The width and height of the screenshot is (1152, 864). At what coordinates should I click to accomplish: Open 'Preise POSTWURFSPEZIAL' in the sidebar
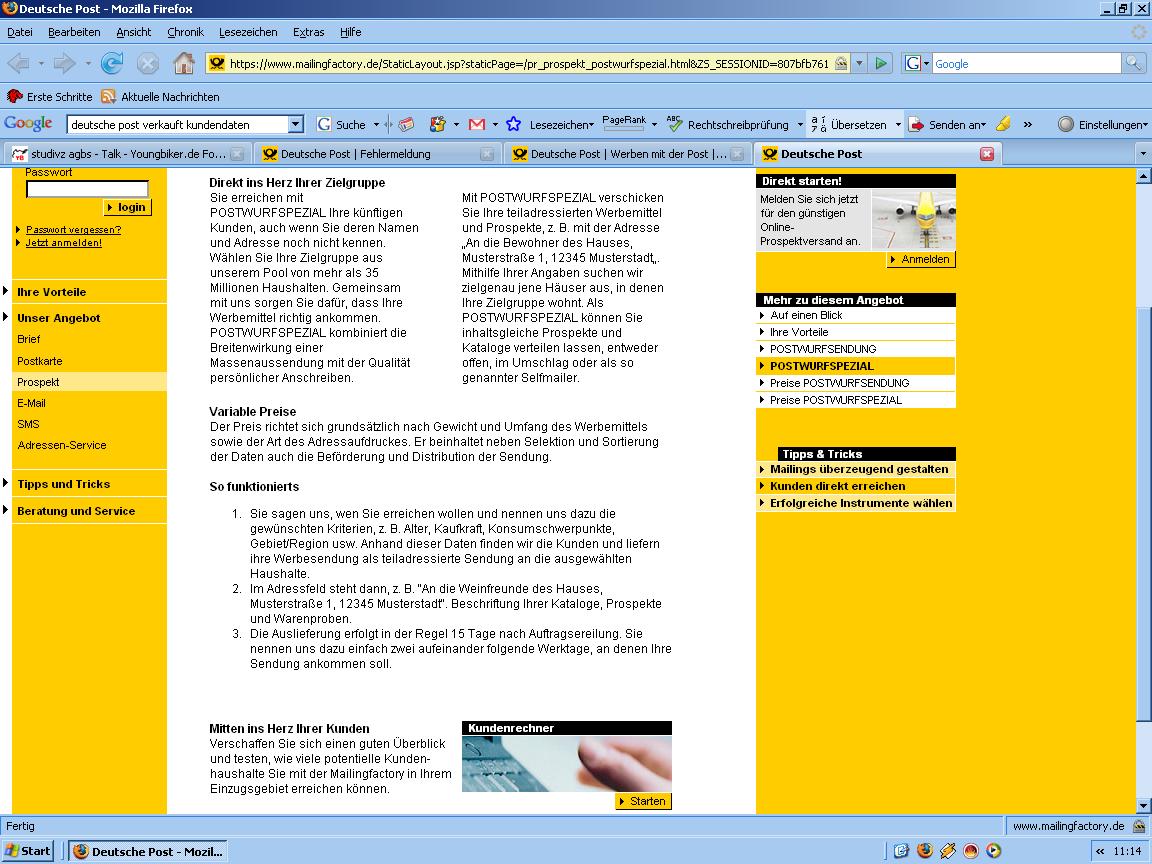tap(835, 400)
